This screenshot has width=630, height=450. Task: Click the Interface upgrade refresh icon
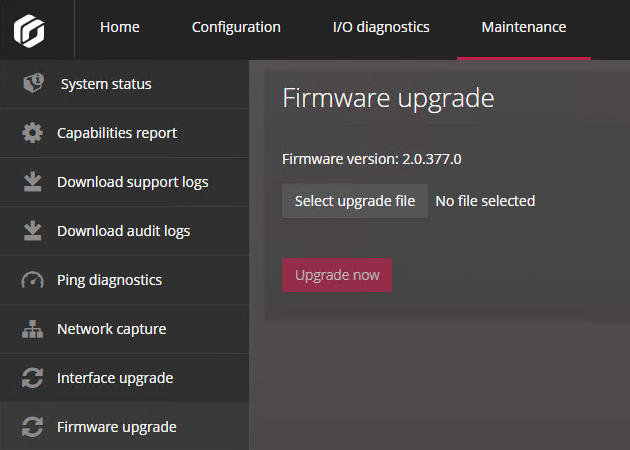pyautogui.click(x=32, y=378)
